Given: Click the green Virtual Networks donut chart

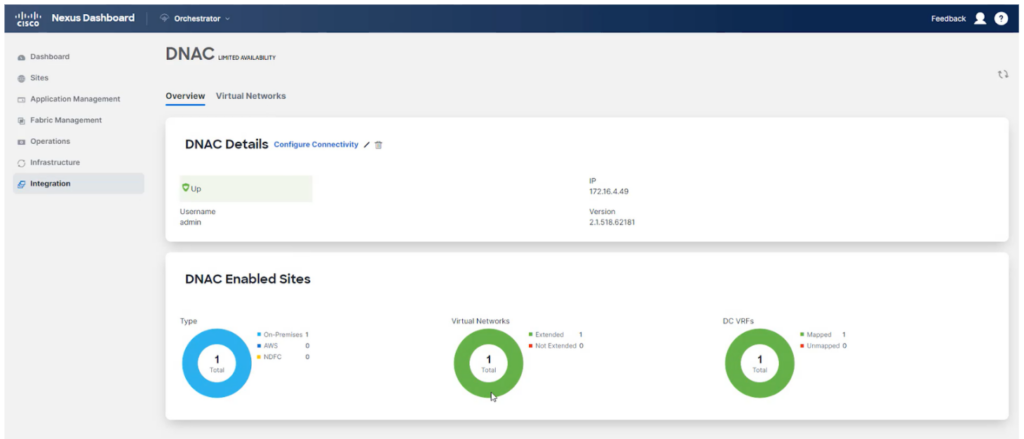Looking at the screenshot, I should point(488,363).
